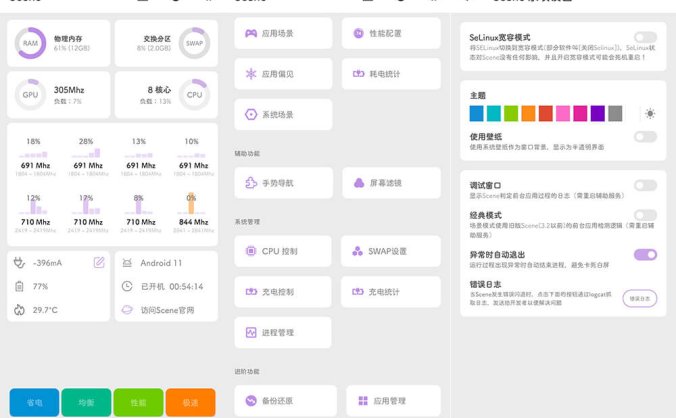676x418 pixels.
Task: Open 耗电统计 battery stats icon
Action: (x=358, y=74)
